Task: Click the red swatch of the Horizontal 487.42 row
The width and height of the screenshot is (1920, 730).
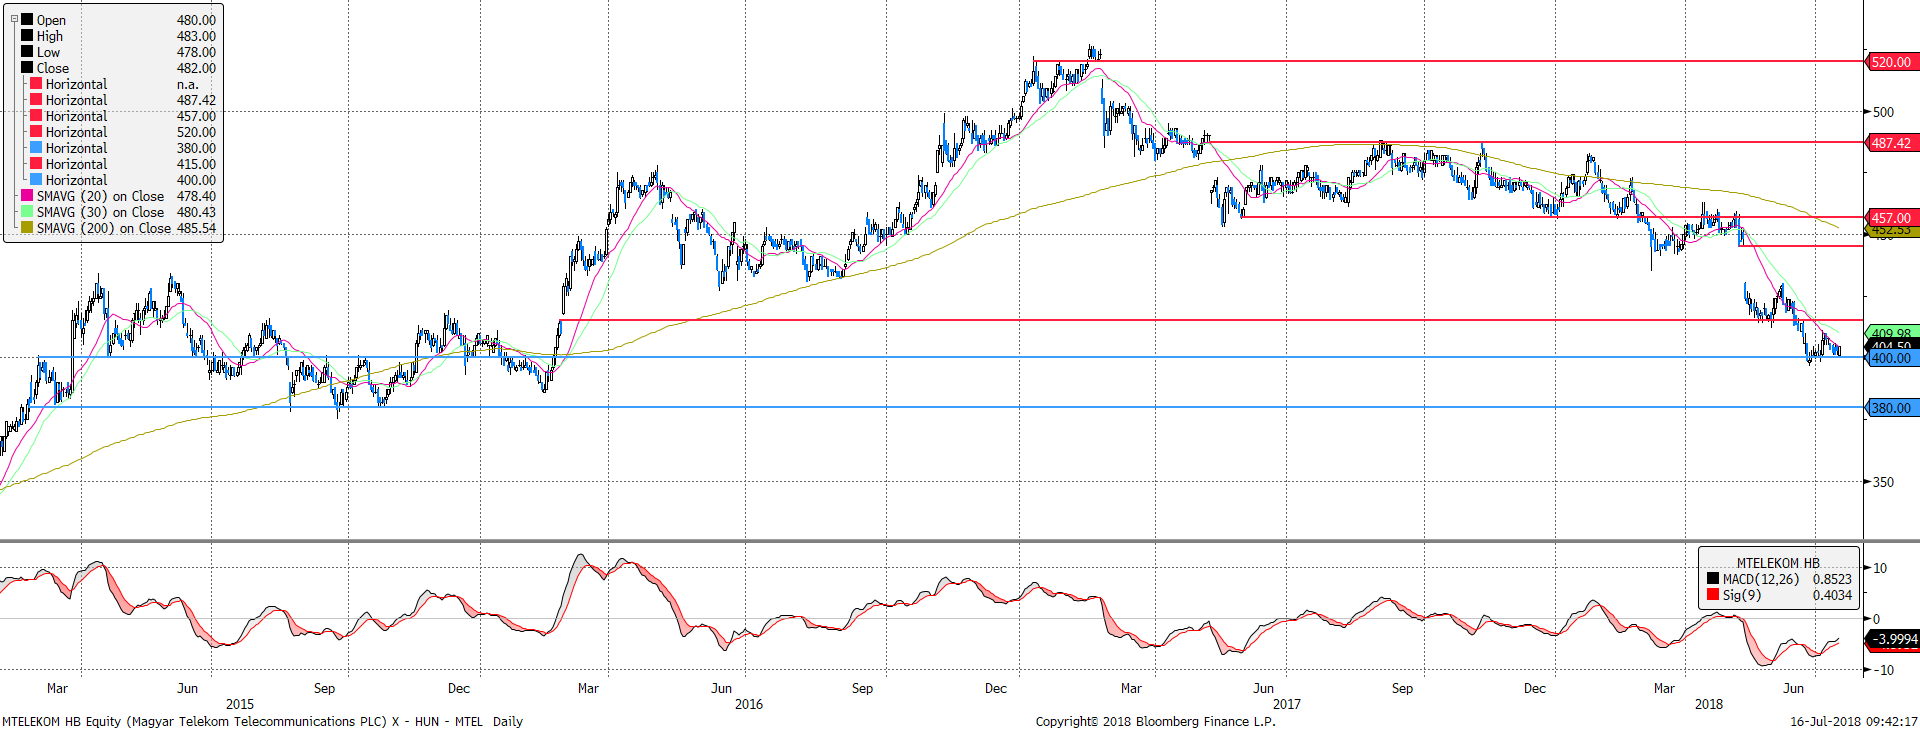Action: (36, 99)
